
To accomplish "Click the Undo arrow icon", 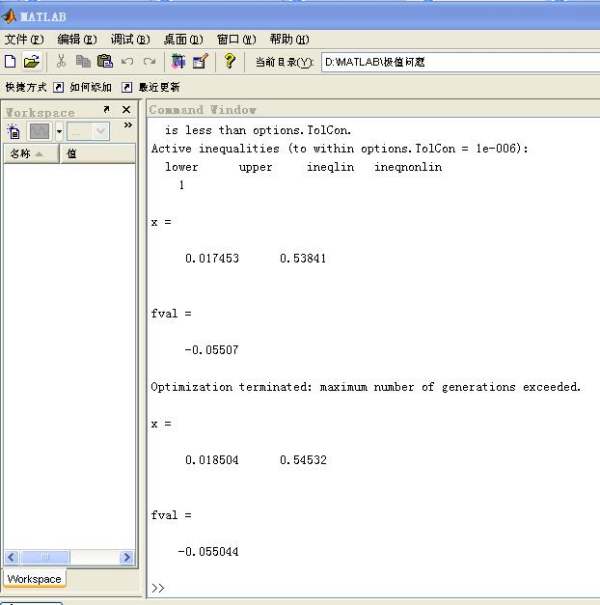I will tap(127, 62).
